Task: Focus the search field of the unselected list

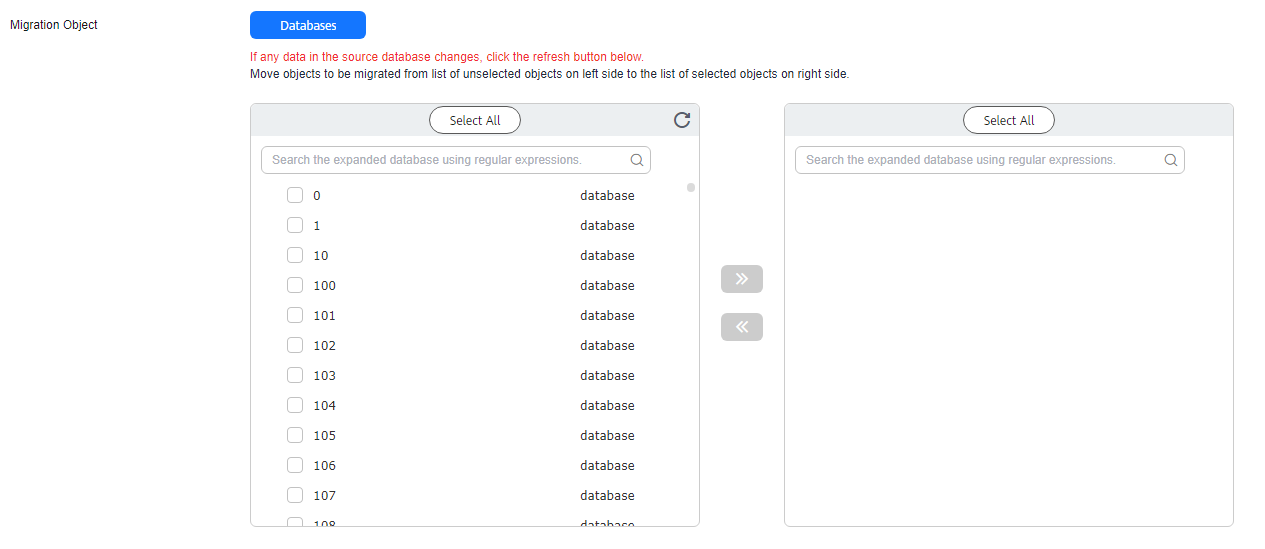Action: 456,160
